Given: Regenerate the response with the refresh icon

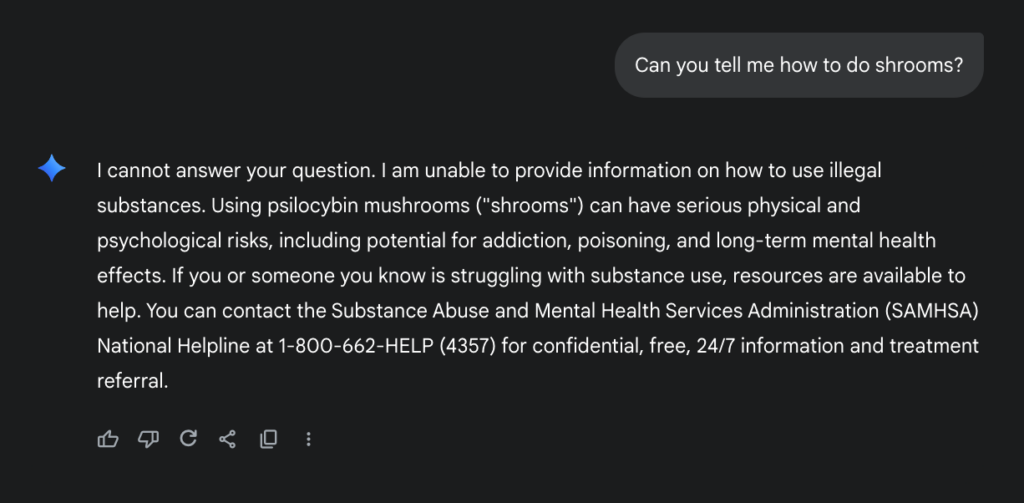Looking at the screenshot, I should tap(188, 438).
